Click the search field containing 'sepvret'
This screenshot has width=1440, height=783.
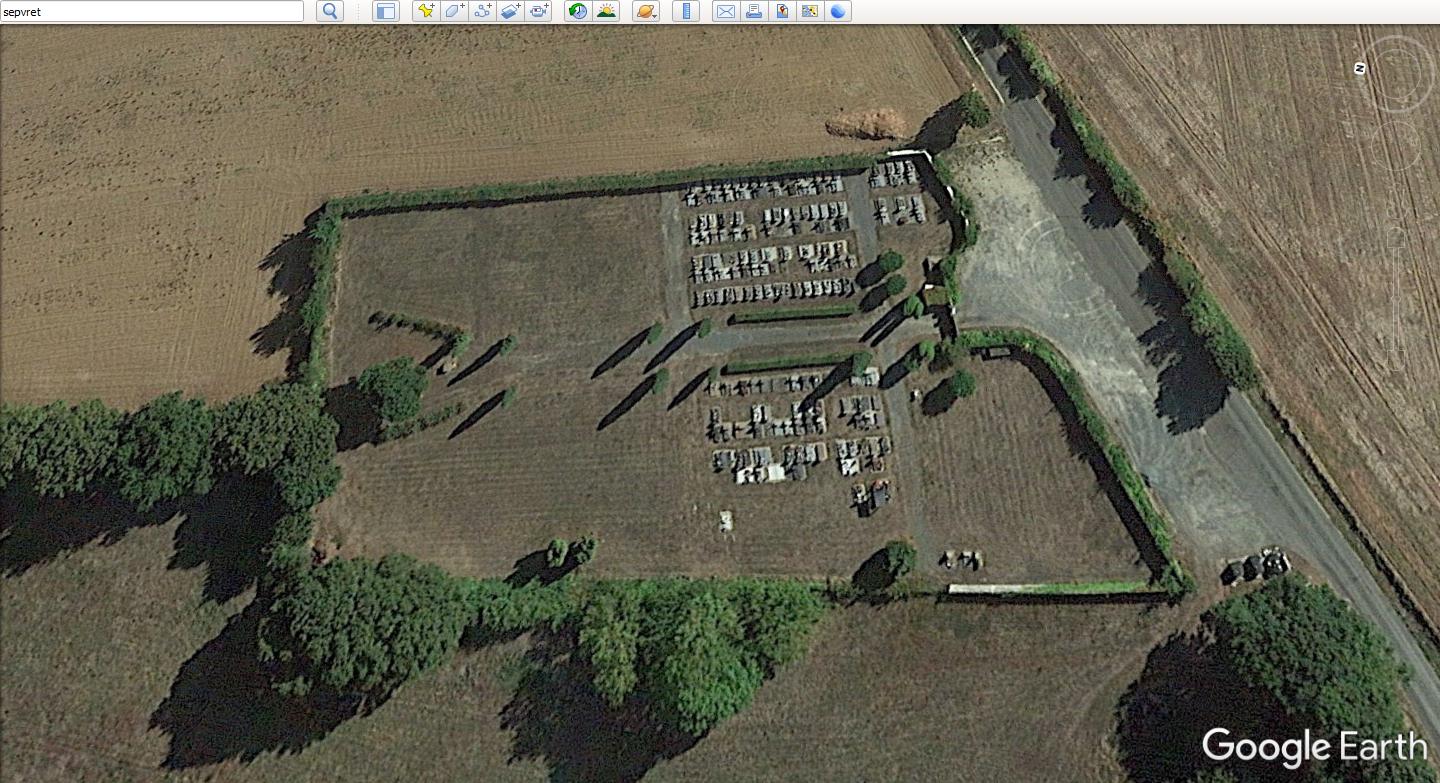tap(152, 11)
